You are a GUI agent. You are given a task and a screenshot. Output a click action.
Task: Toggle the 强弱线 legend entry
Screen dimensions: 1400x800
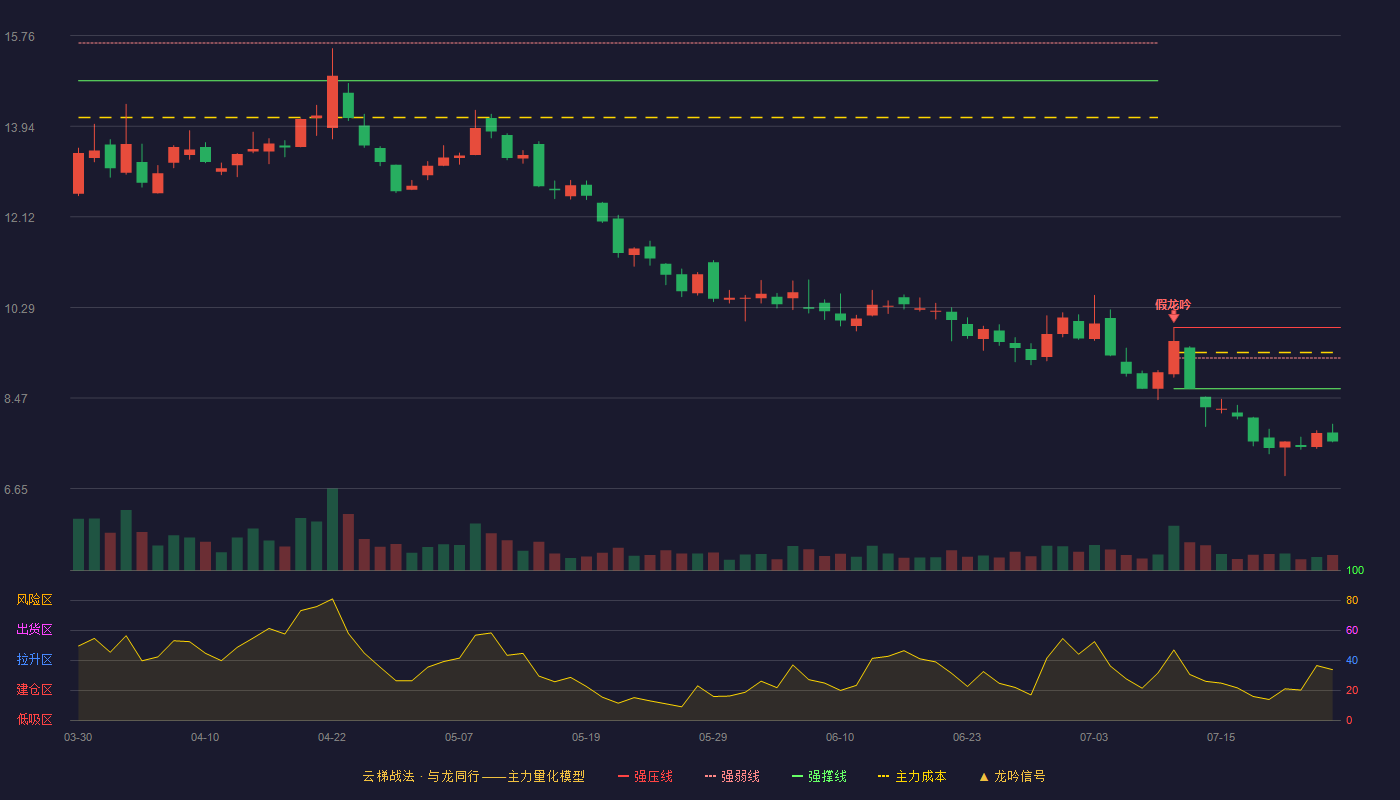732,776
